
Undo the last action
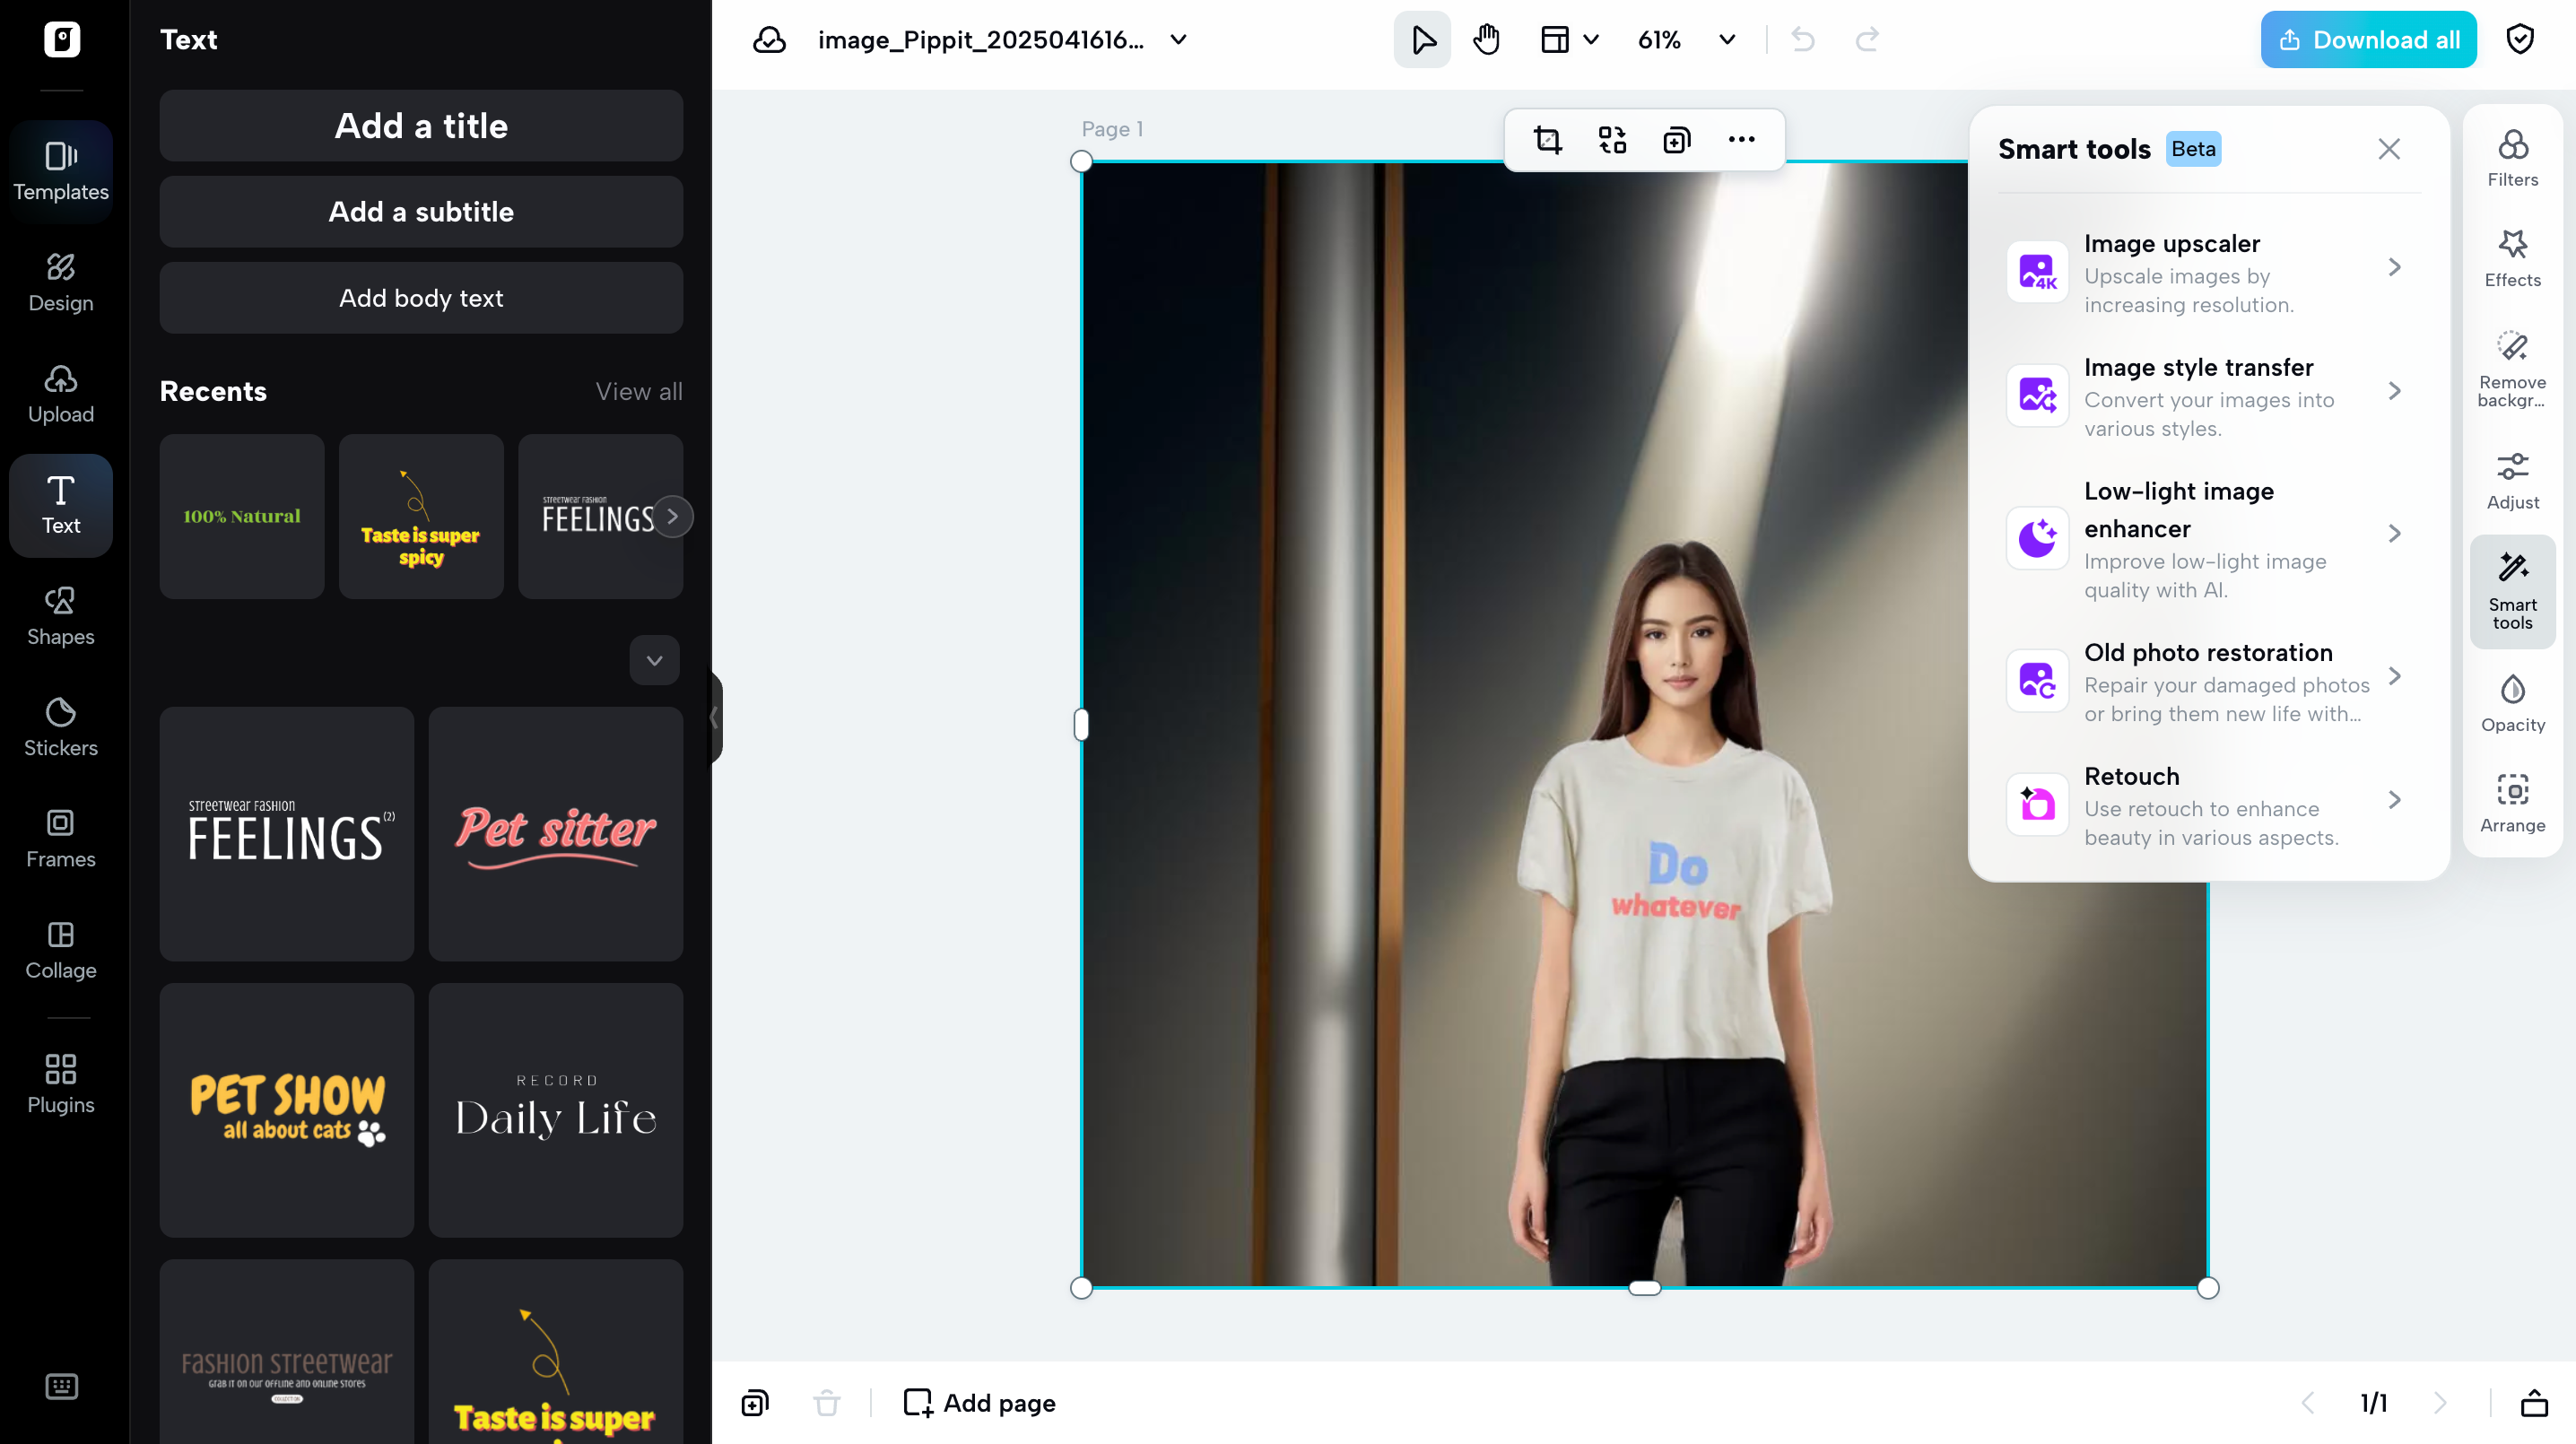pyautogui.click(x=1803, y=40)
